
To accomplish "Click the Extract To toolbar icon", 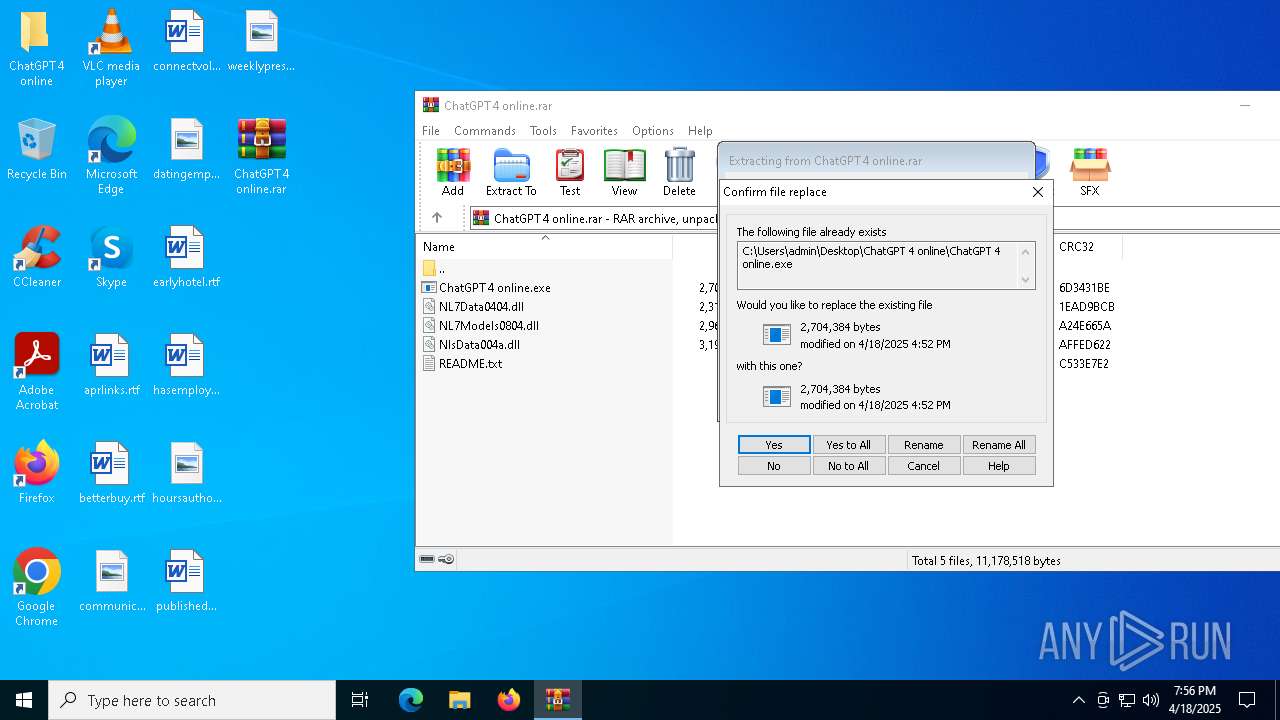I will 511,172.
